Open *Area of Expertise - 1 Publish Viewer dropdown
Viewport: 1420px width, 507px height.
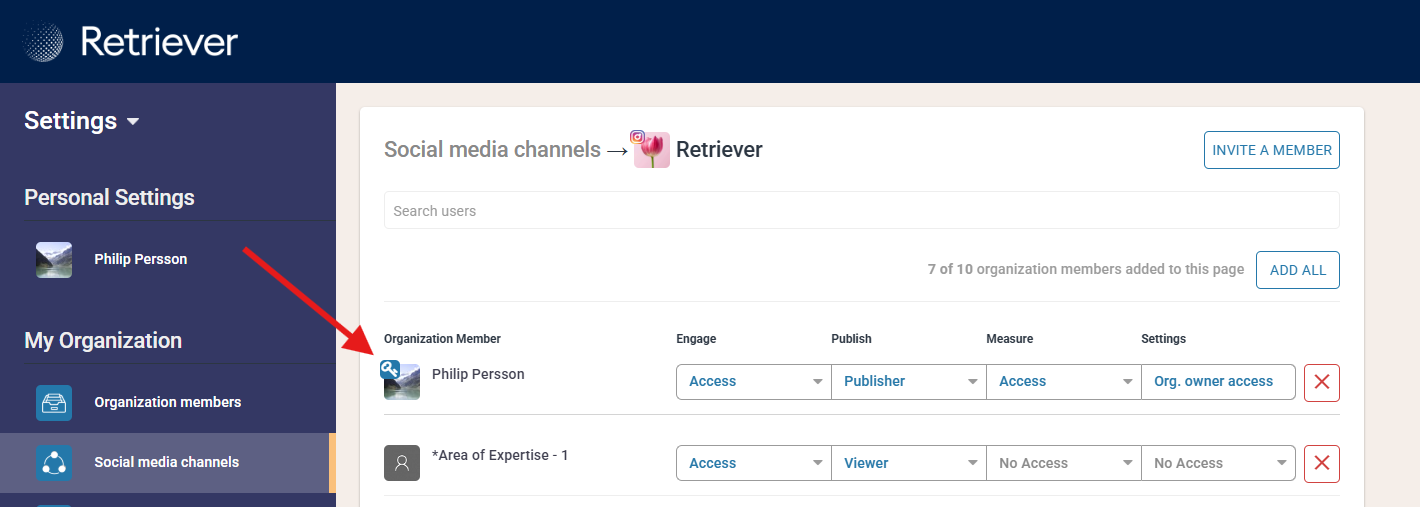[909, 463]
